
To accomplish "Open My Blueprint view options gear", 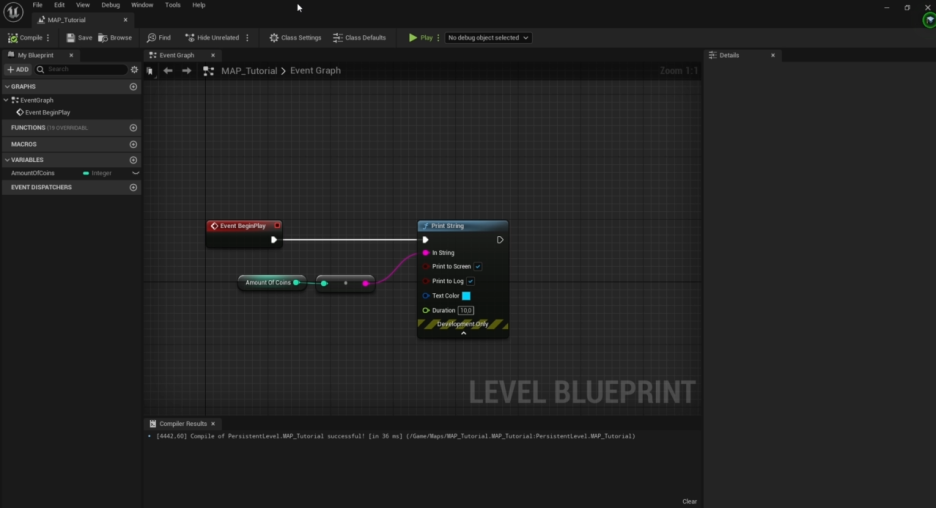I will pos(134,69).
